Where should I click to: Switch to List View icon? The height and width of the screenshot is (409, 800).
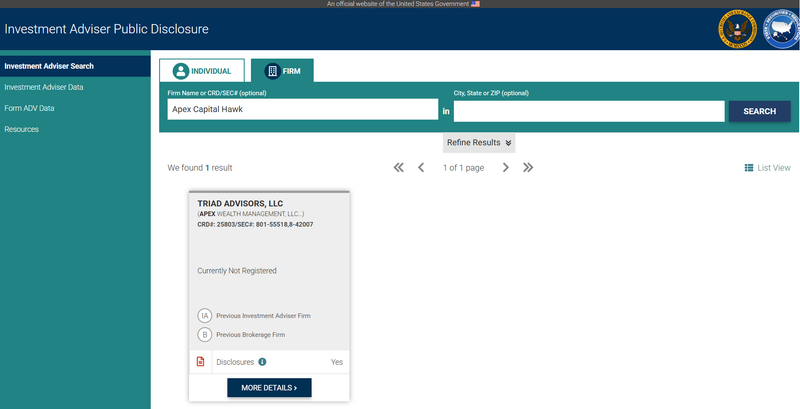coord(749,168)
